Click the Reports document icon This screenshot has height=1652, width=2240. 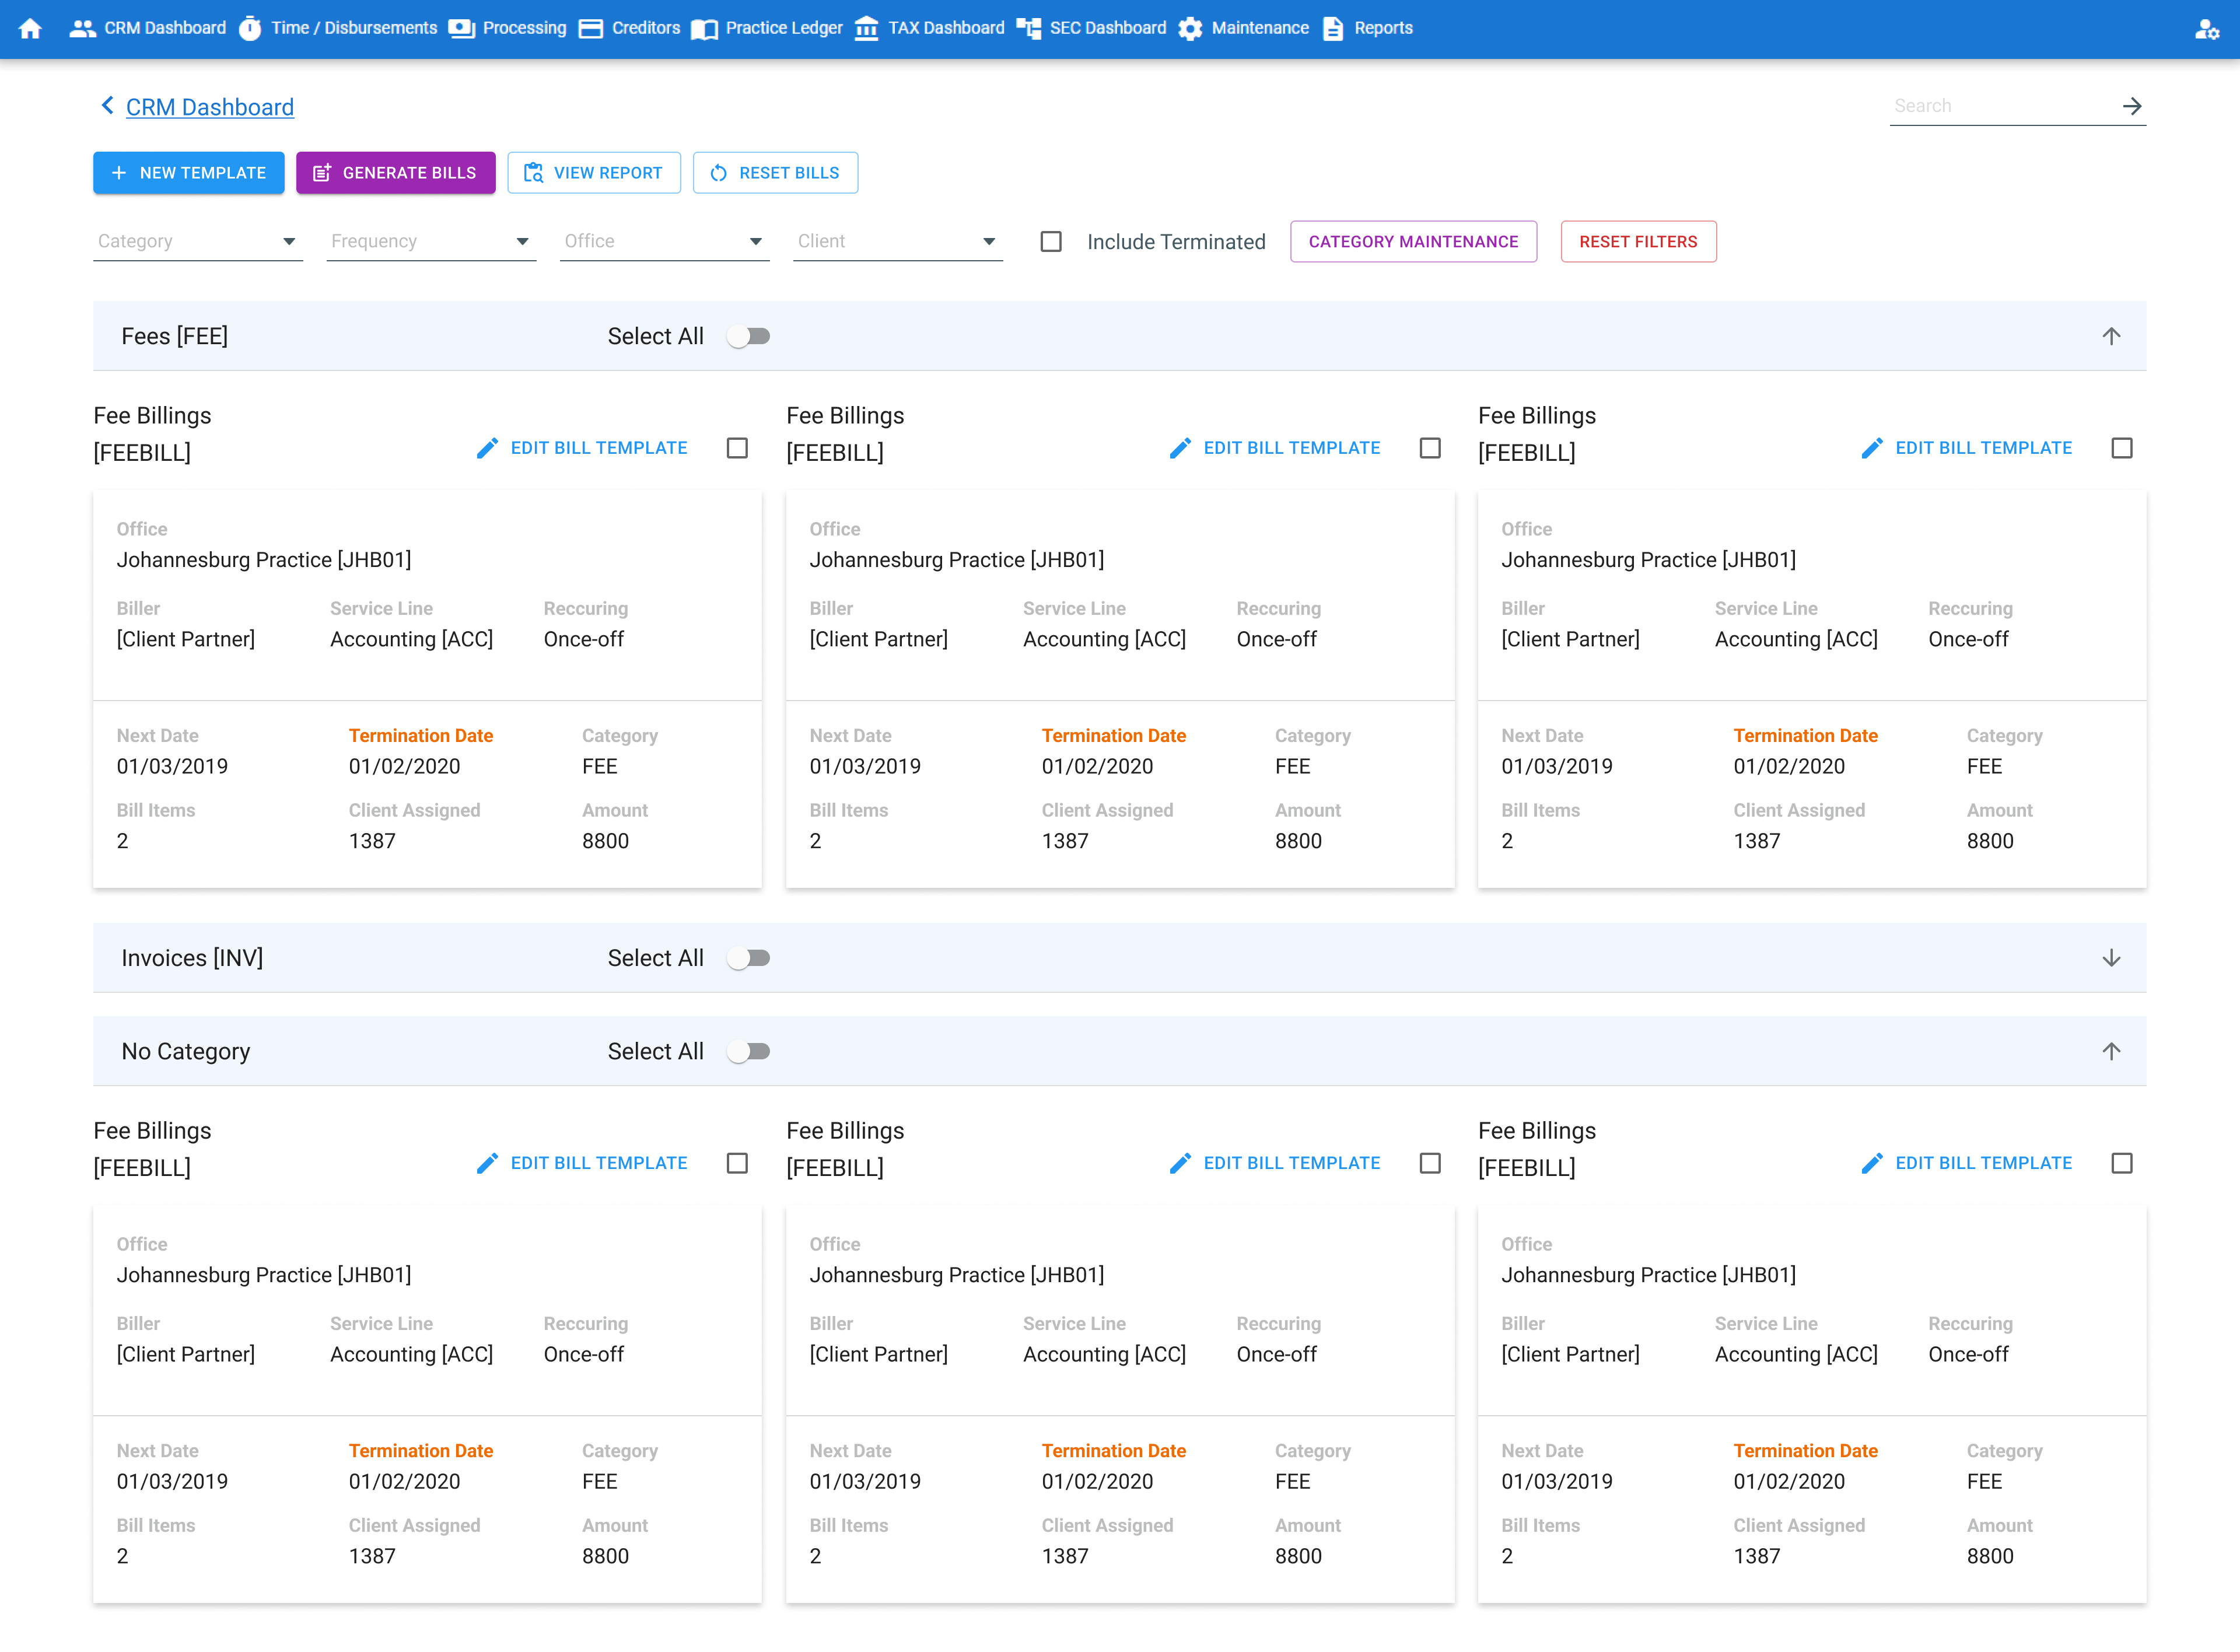[1333, 29]
